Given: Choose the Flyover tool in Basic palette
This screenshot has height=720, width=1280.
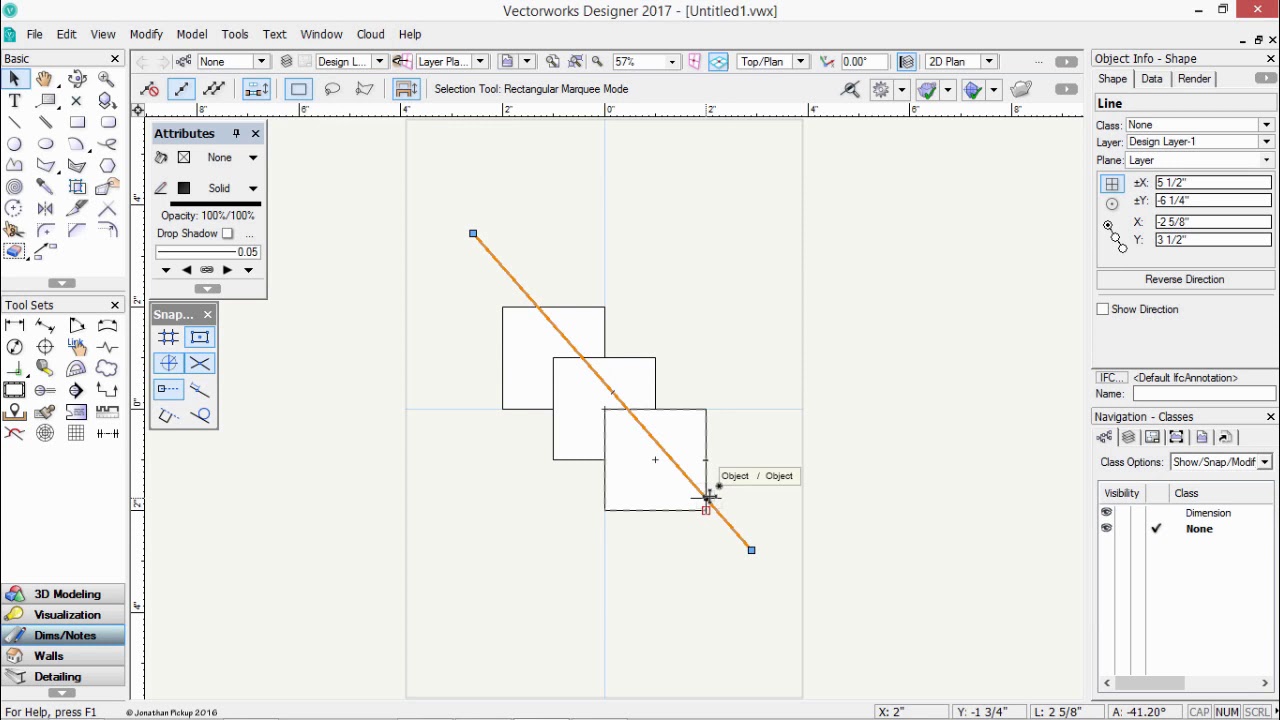Looking at the screenshot, I should [x=76, y=79].
